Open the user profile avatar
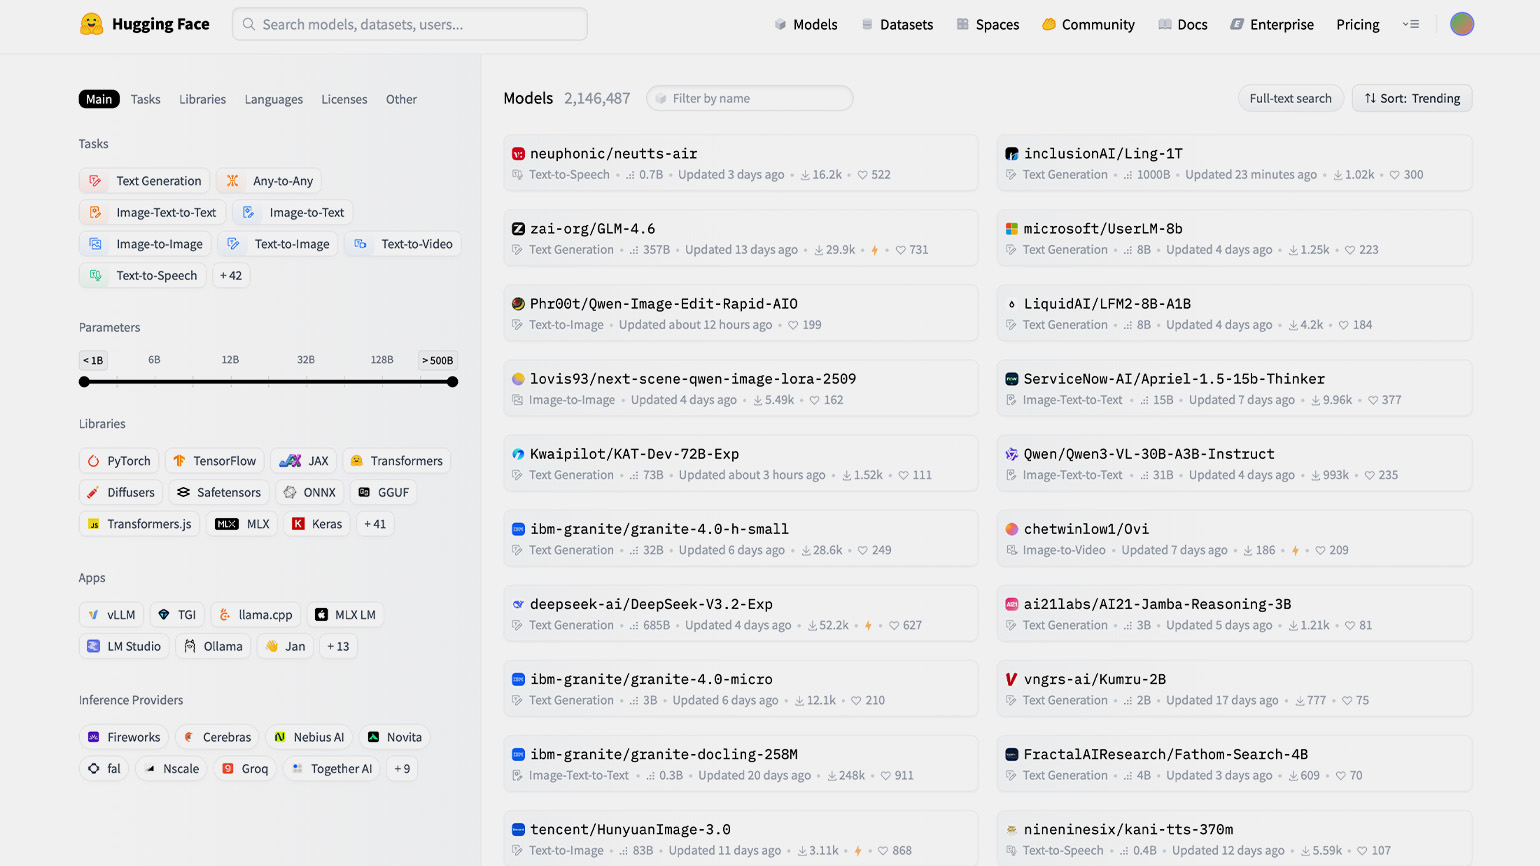The height and width of the screenshot is (866, 1540). (1461, 24)
